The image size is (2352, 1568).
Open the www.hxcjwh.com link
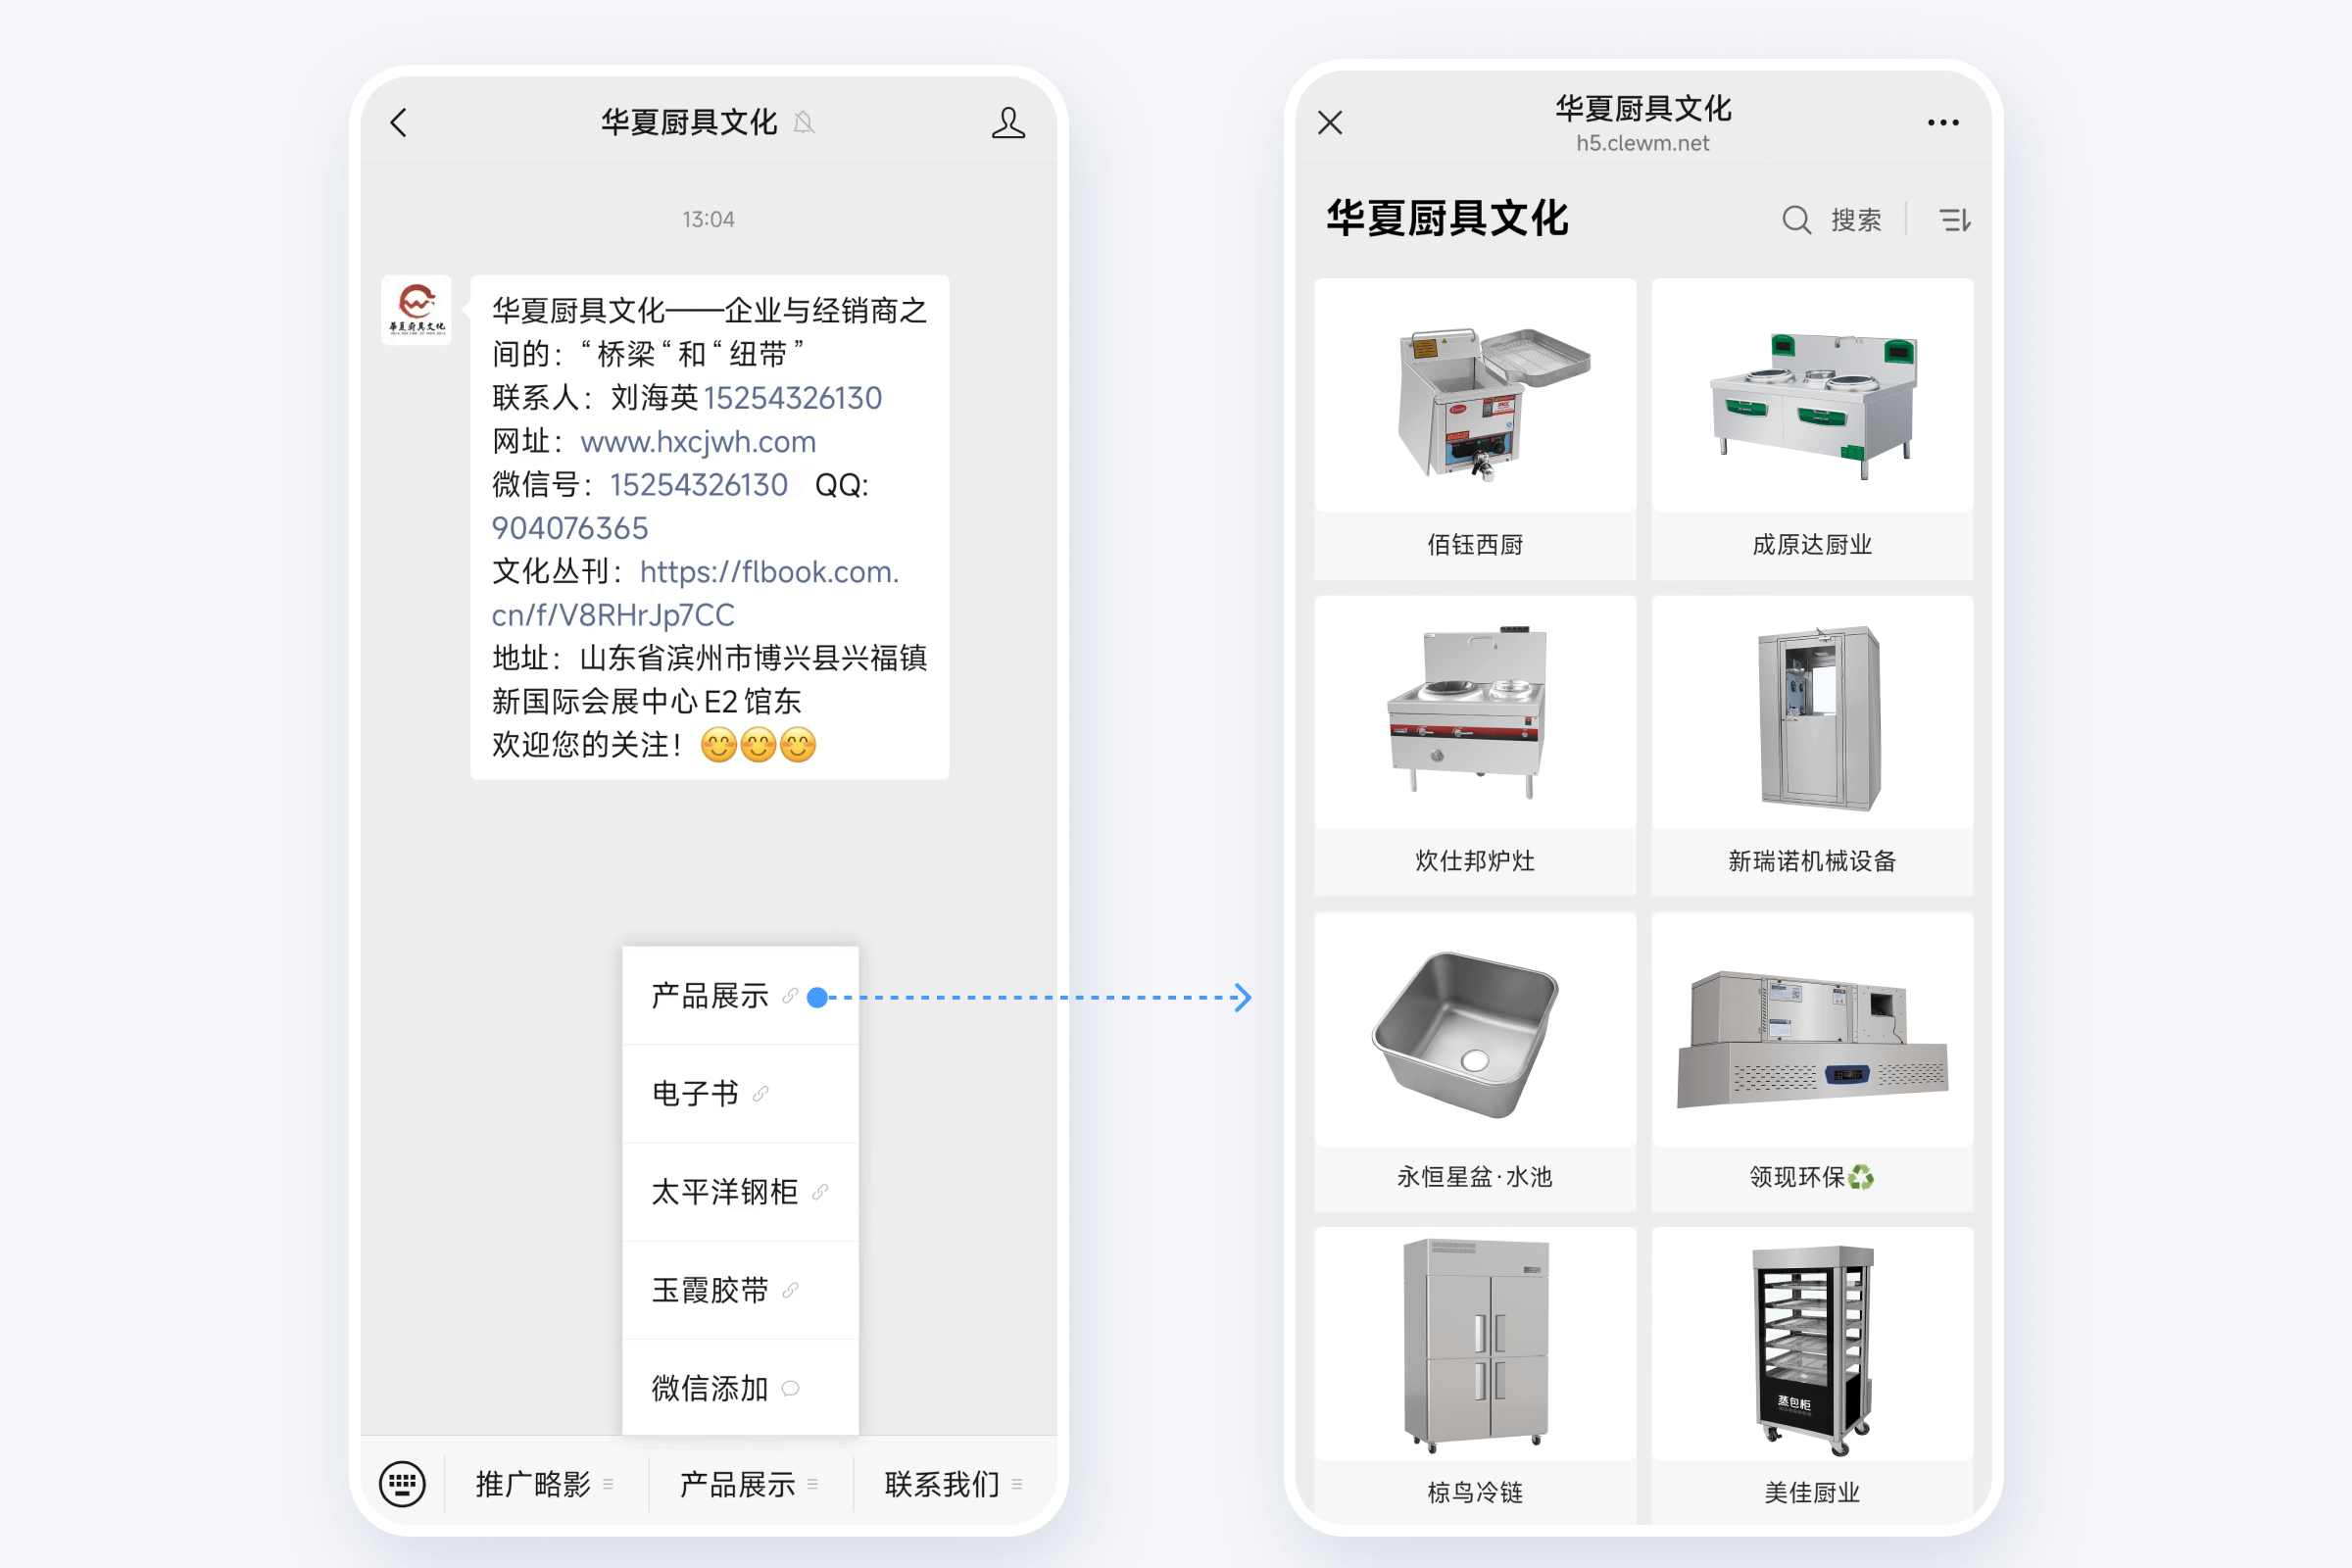(698, 442)
